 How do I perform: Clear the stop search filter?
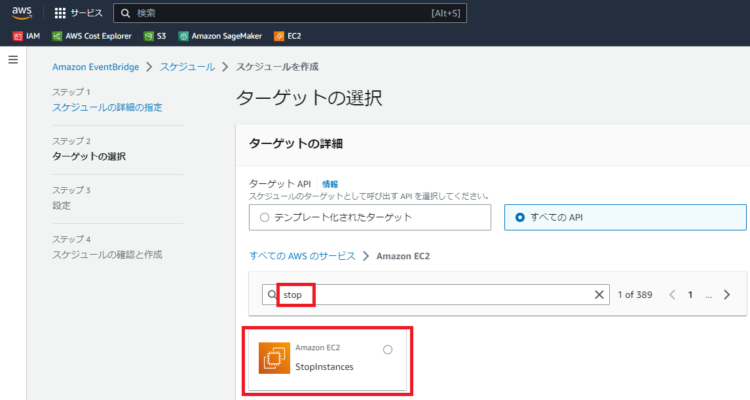[599, 295]
